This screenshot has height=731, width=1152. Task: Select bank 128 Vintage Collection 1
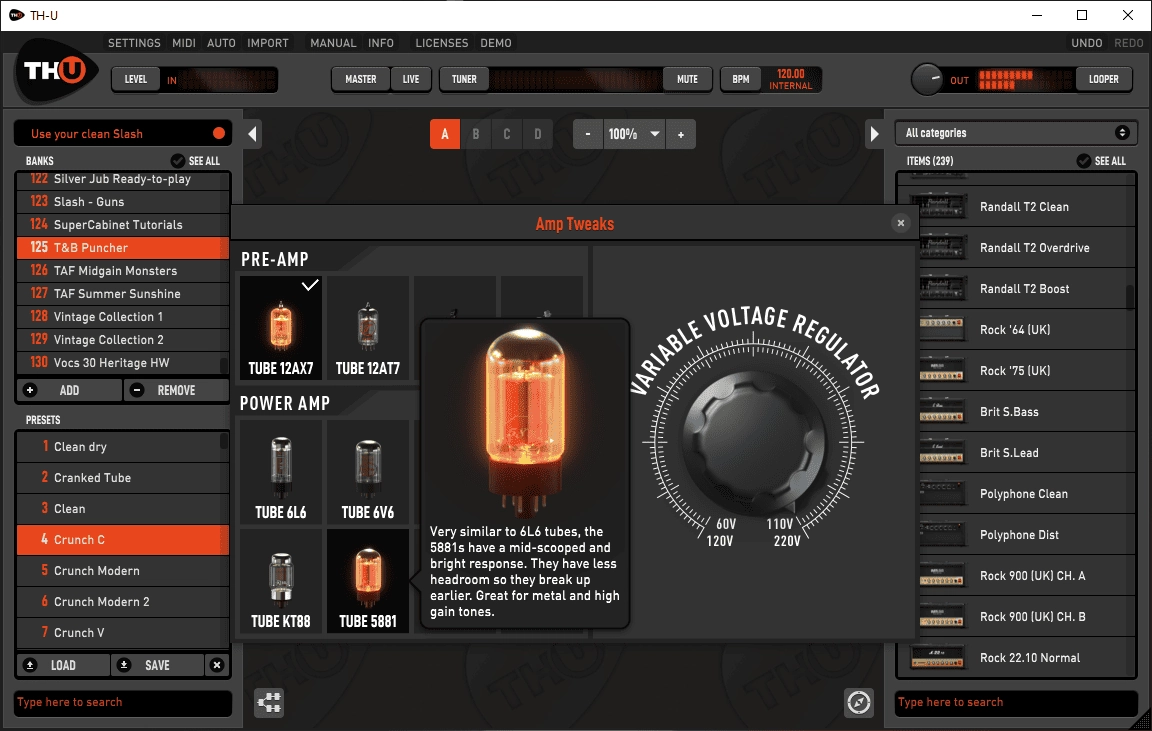(123, 317)
